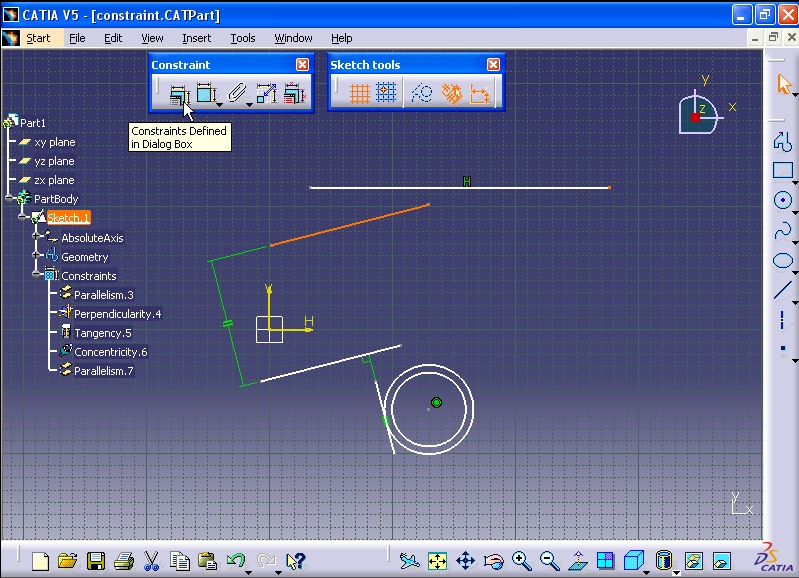Select the Line tool
The height and width of the screenshot is (578, 799).
tap(783, 290)
